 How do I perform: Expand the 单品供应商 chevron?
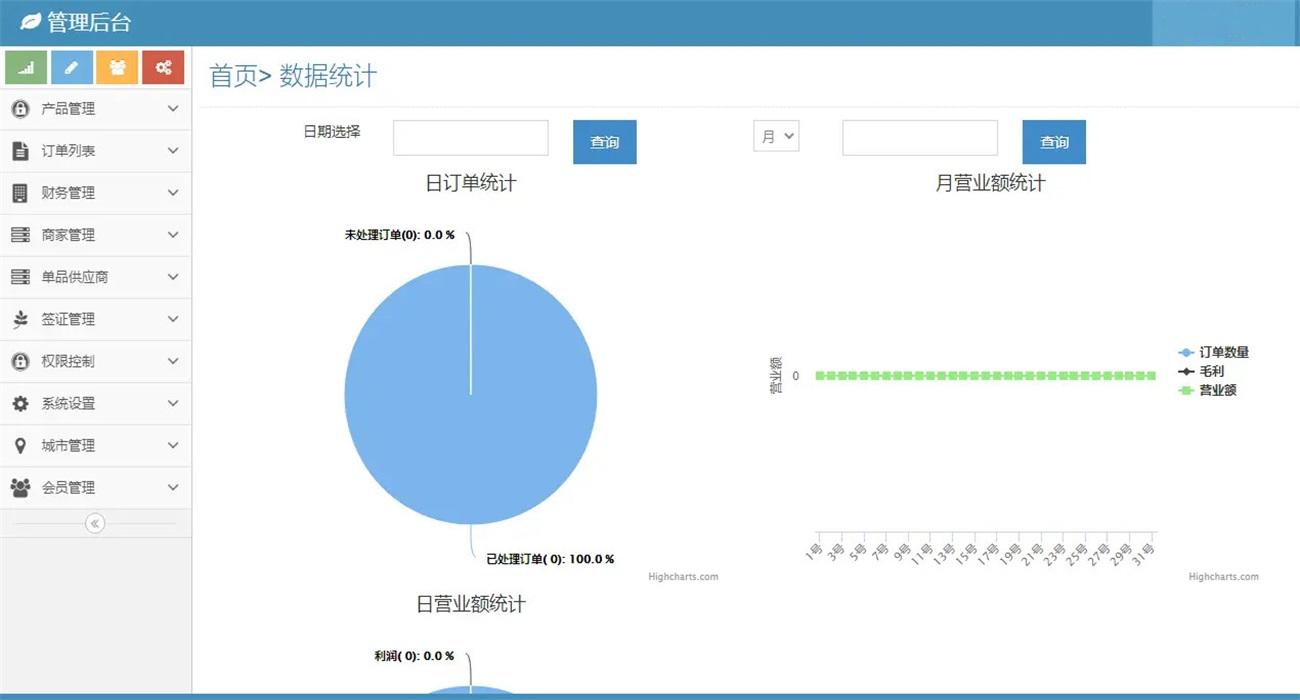coord(173,277)
